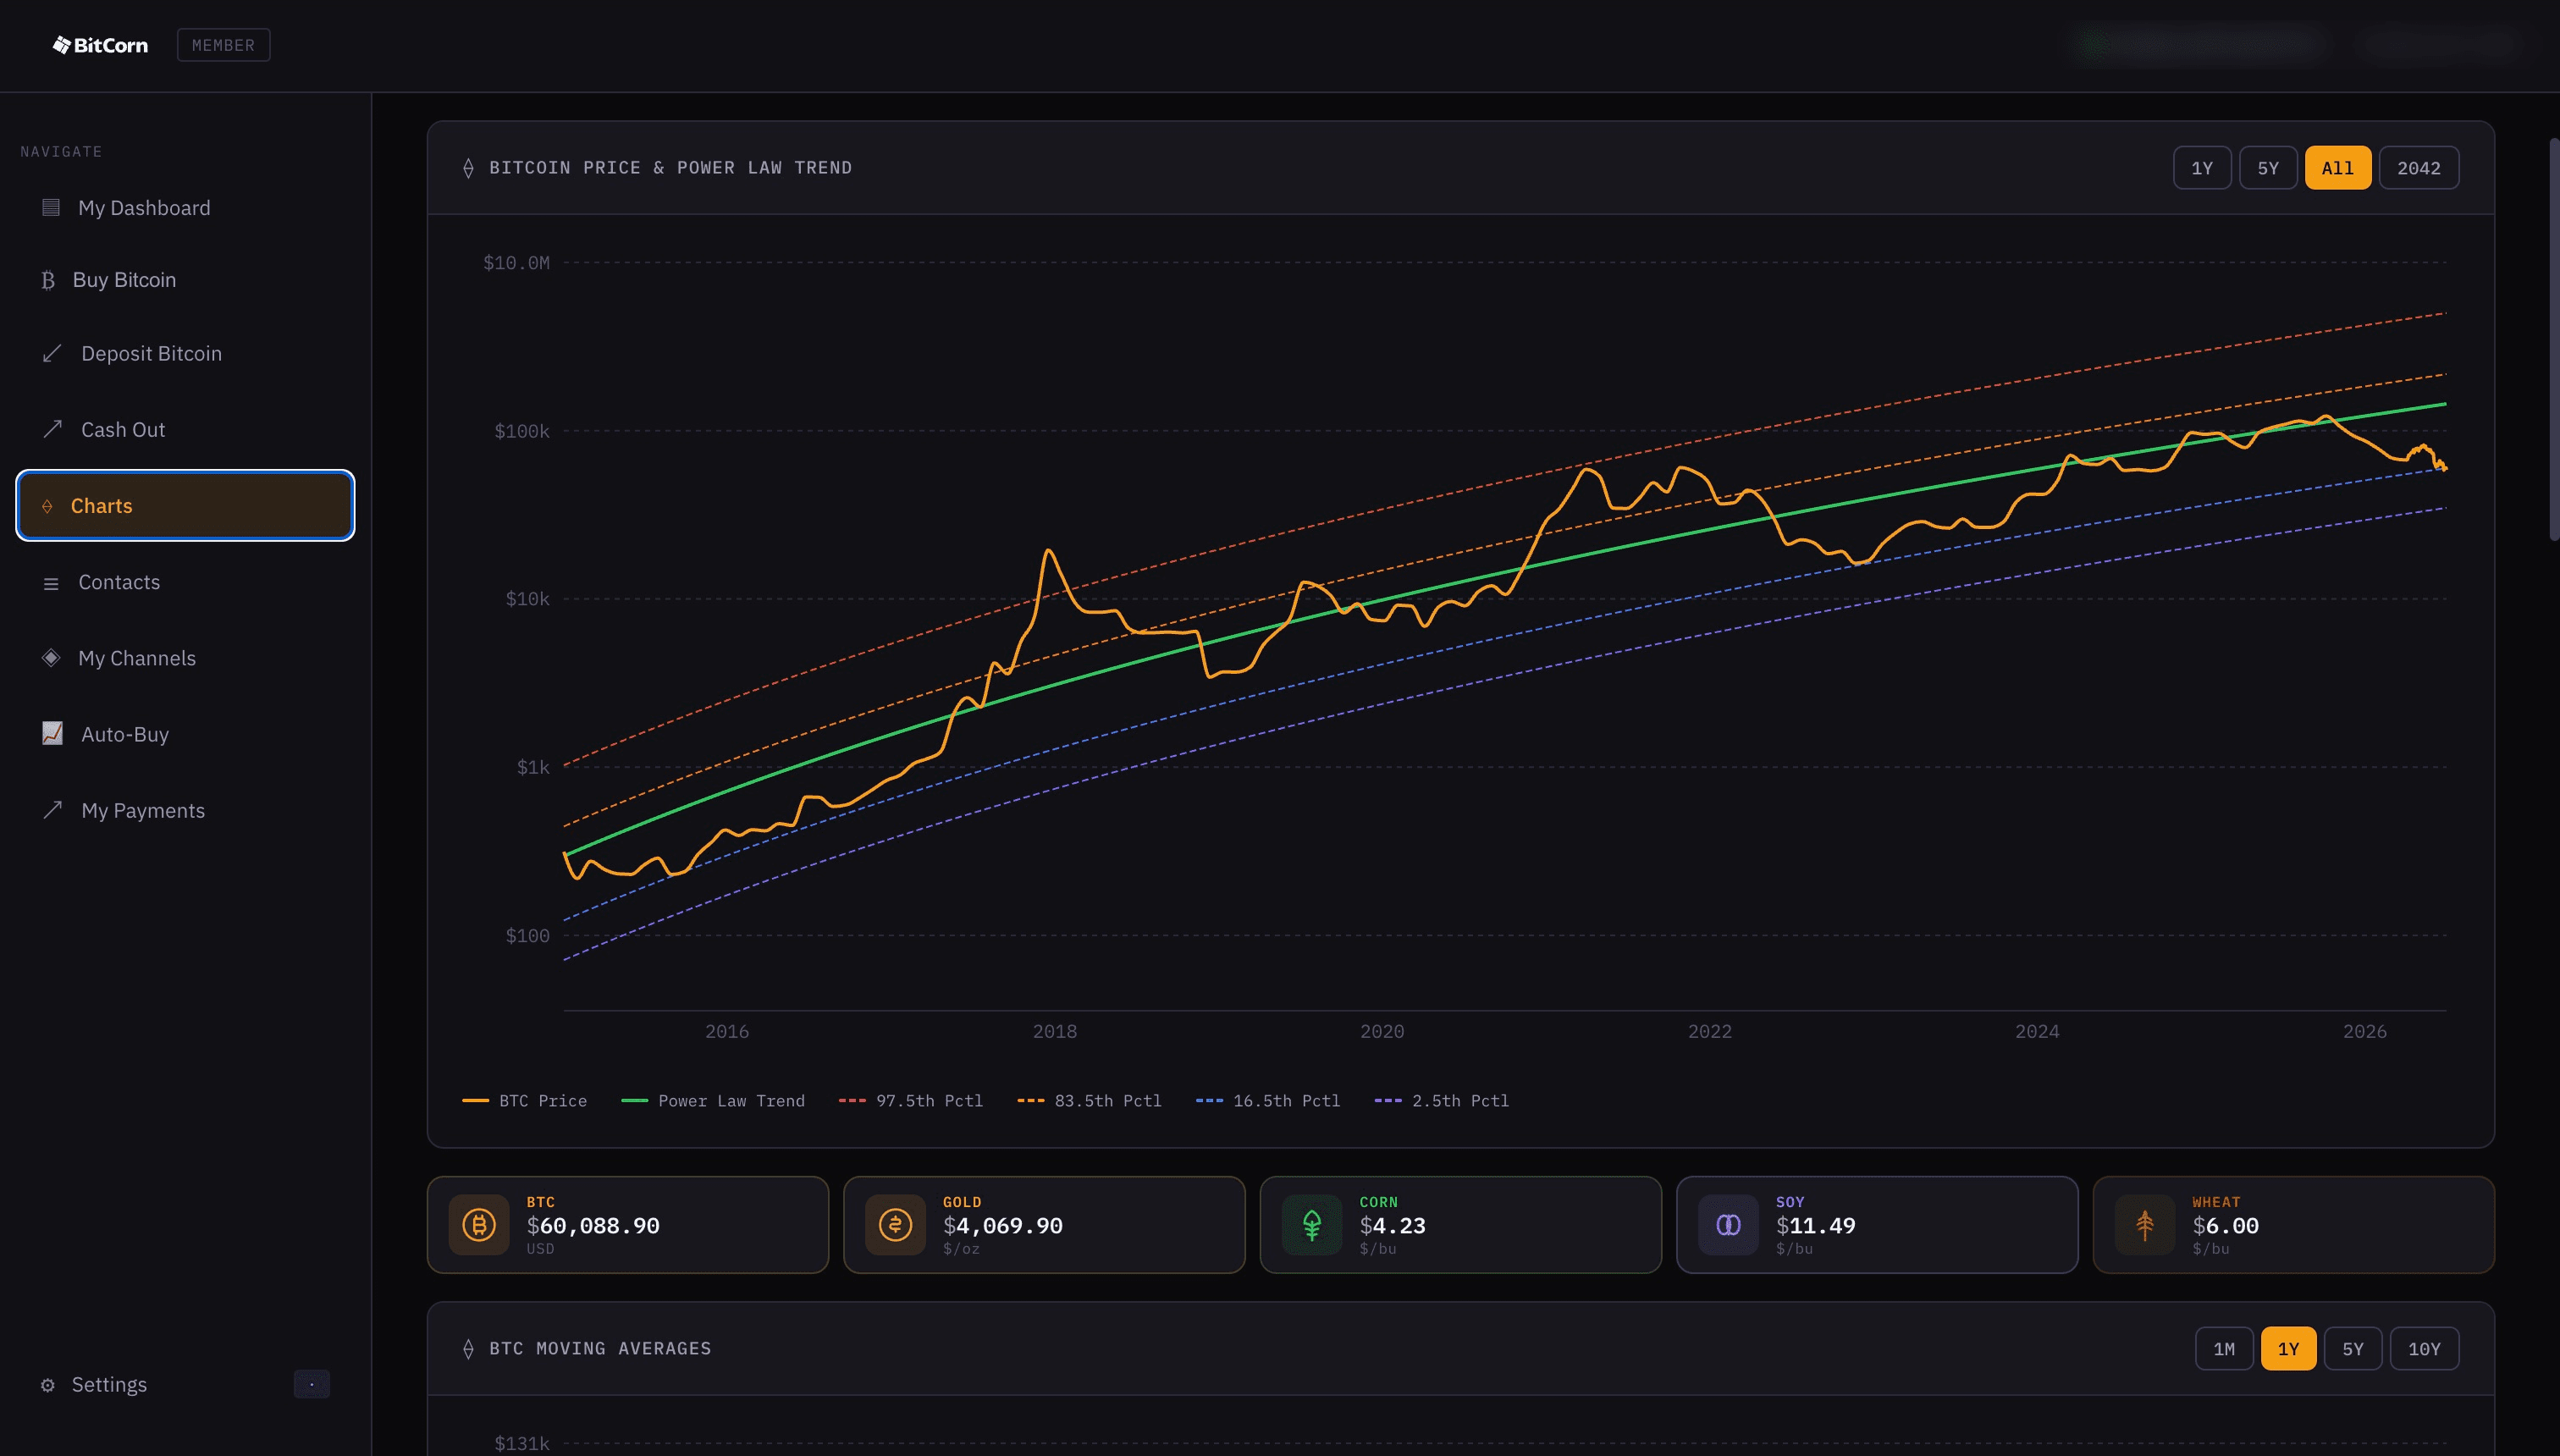Click the Soy price $11.49
The image size is (2560, 1456).
pos(1816,1226)
